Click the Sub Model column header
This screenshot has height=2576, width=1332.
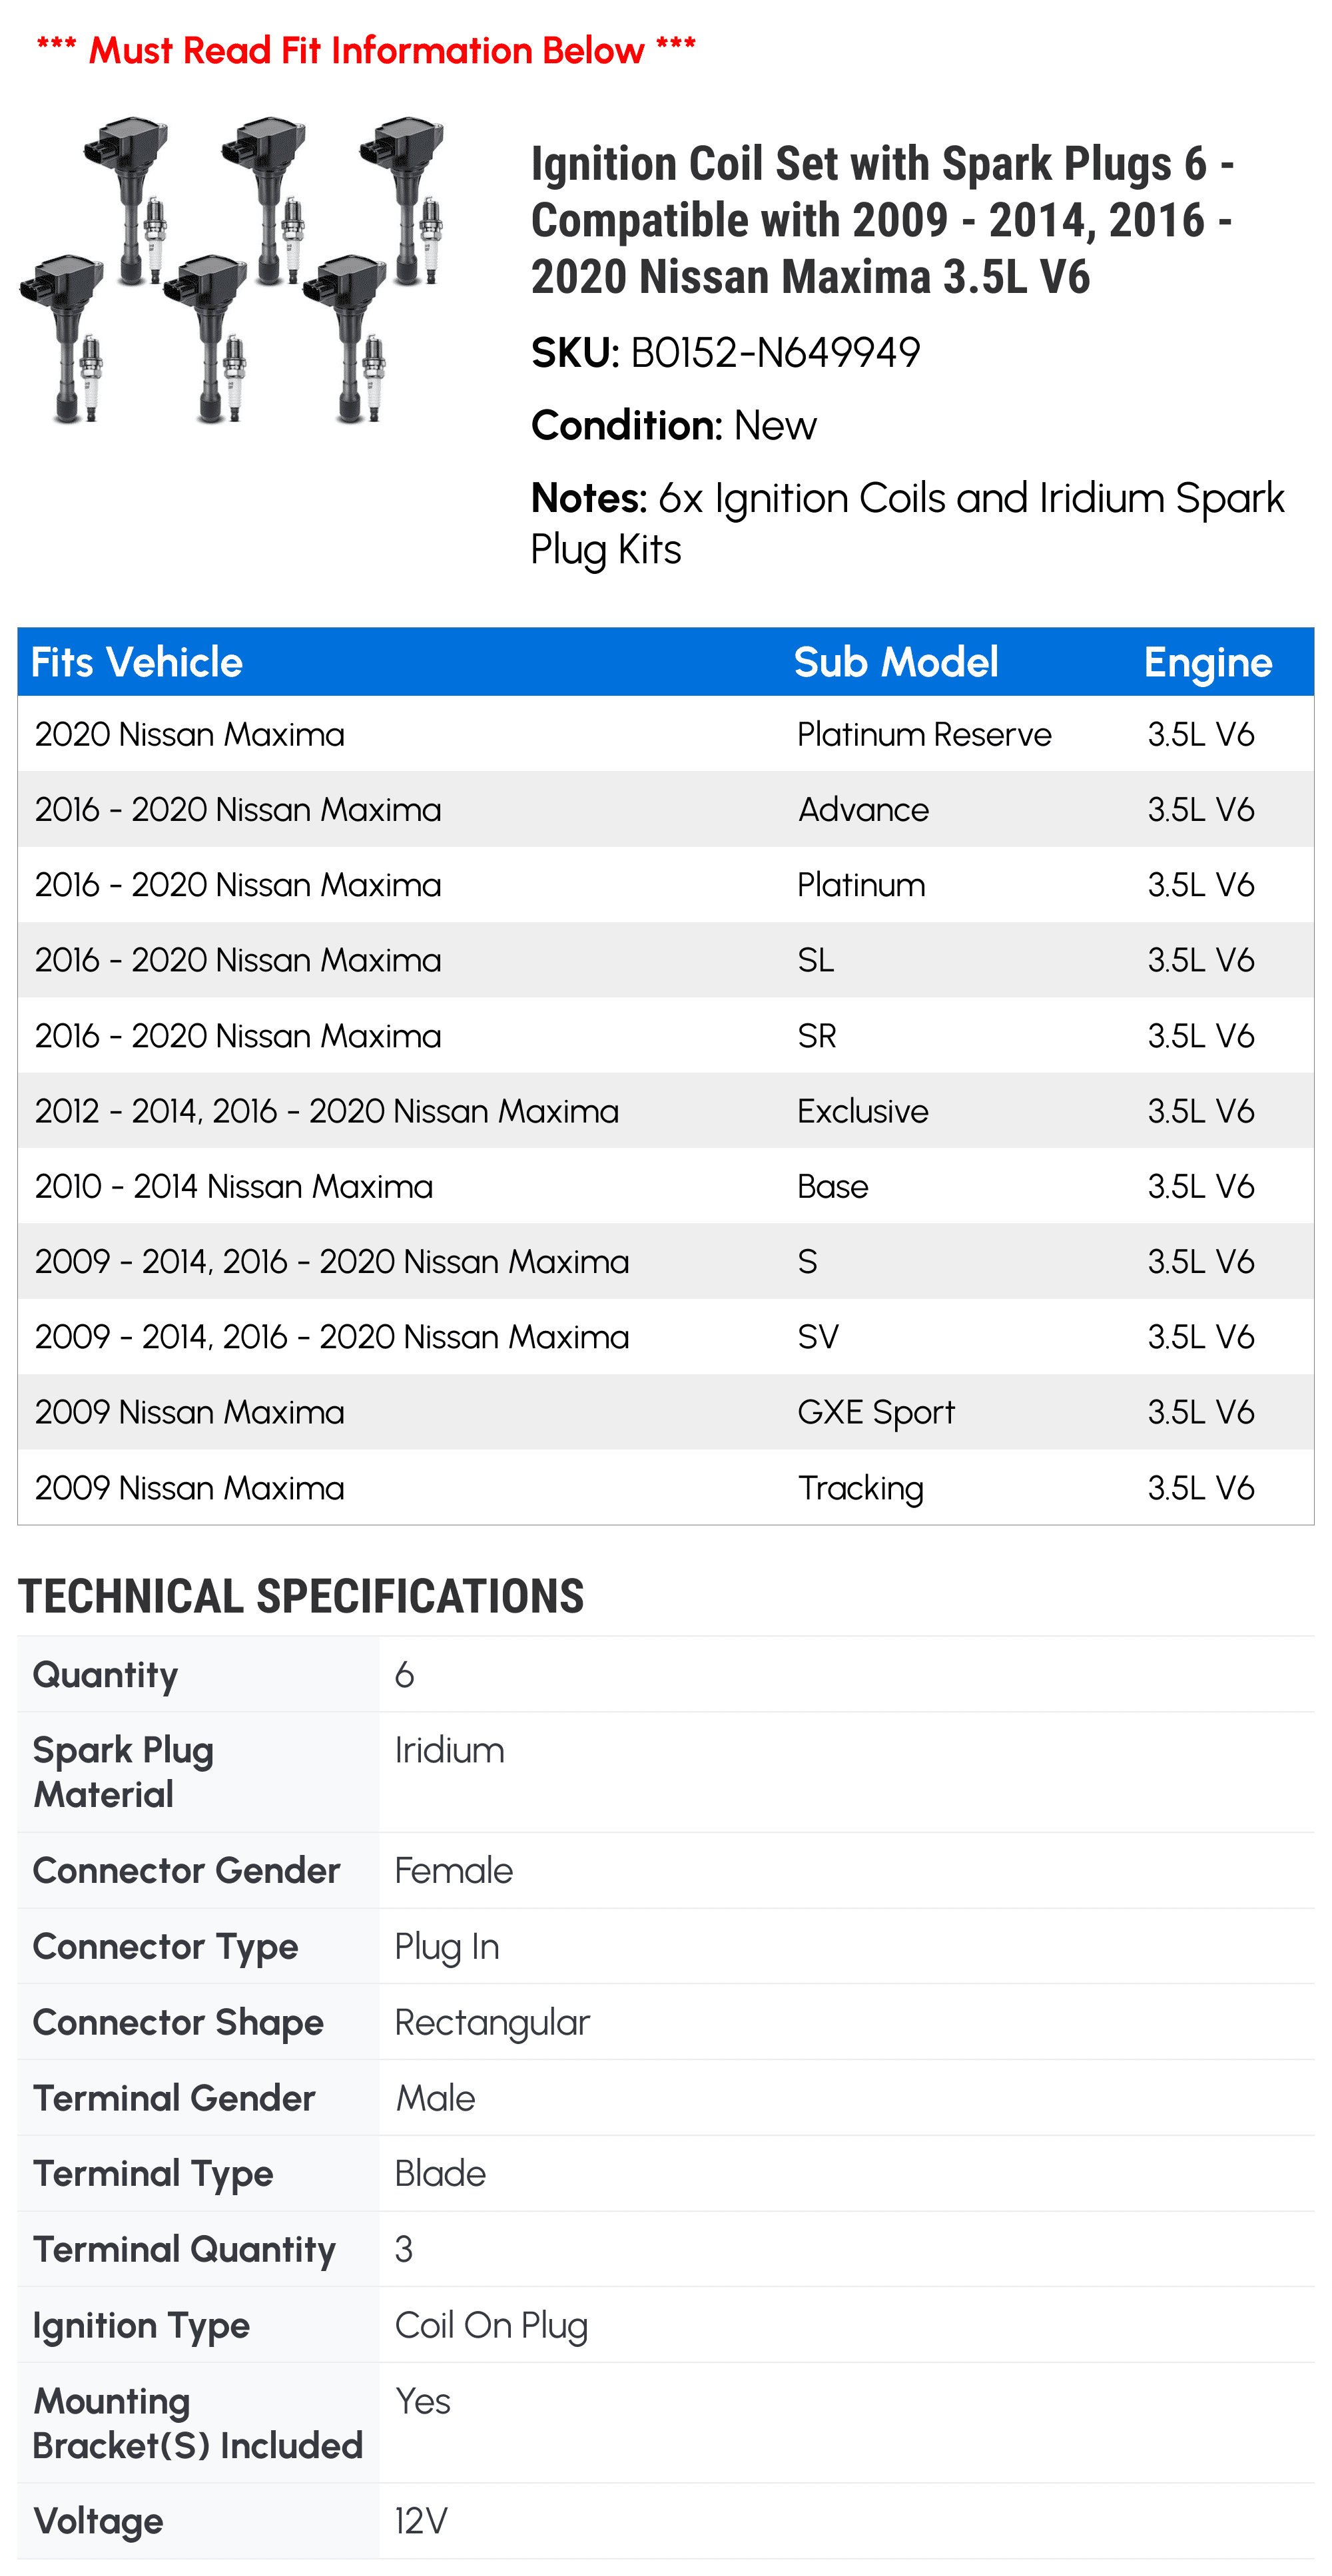coord(895,662)
